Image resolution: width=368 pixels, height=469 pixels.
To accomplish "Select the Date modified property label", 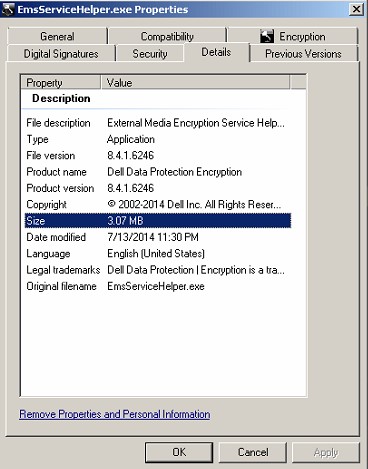I will point(56,237).
